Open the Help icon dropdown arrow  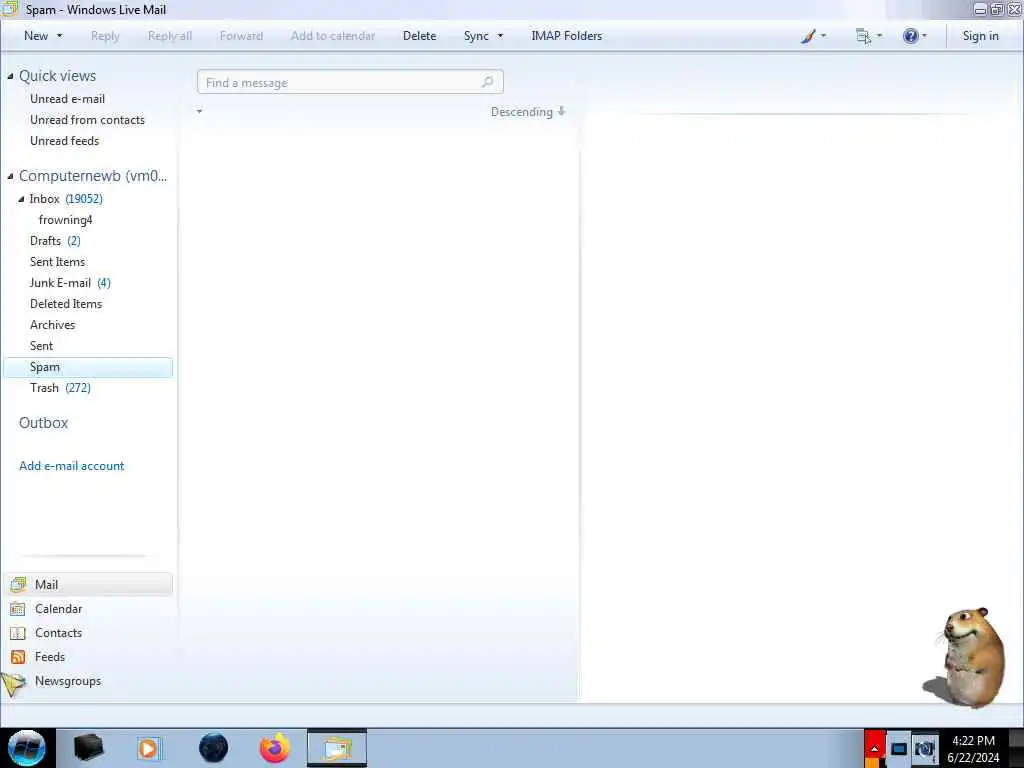pyautogui.click(x=924, y=36)
